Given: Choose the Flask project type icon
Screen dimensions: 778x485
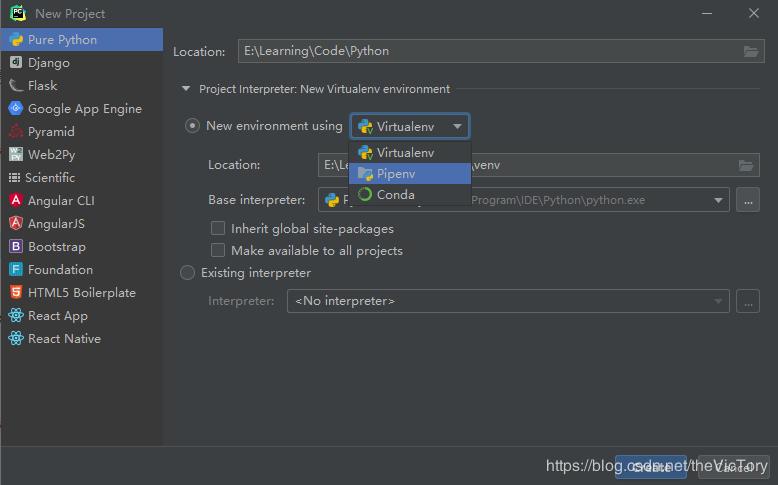Looking at the screenshot, I should pos(16,86).
